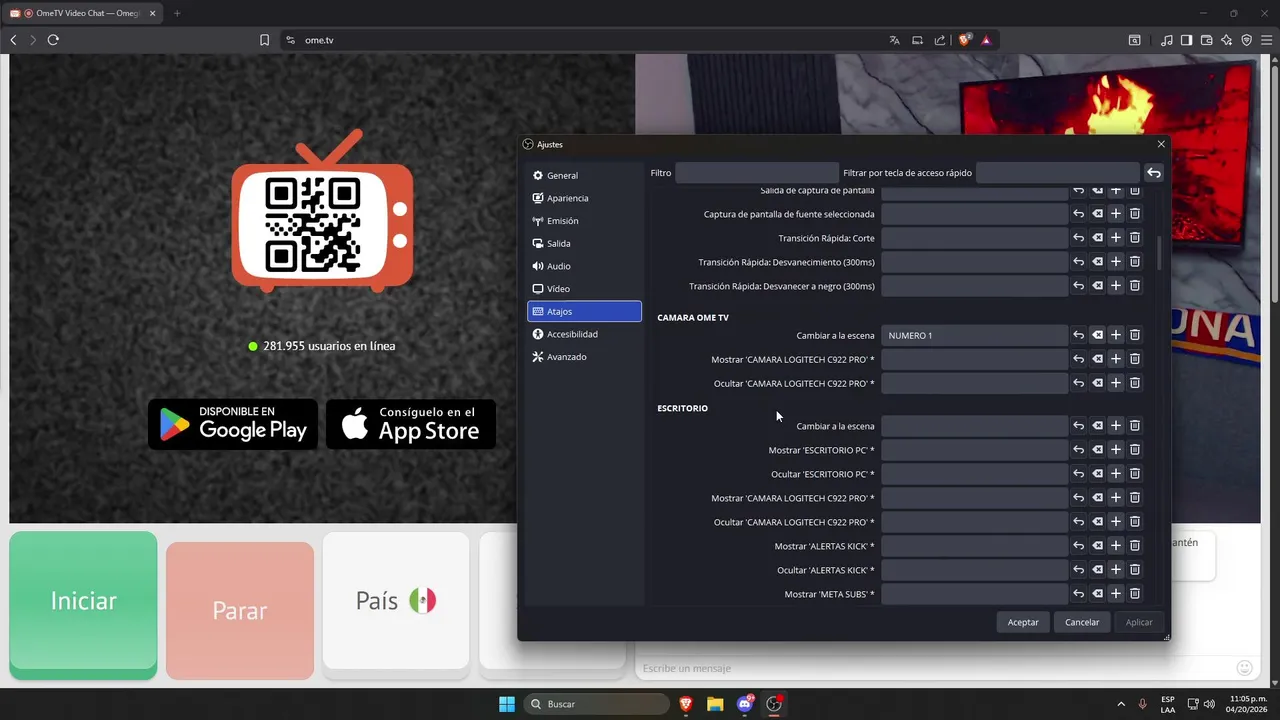Open the App Store download badge

pyautogui.click(x=411, y=424)
